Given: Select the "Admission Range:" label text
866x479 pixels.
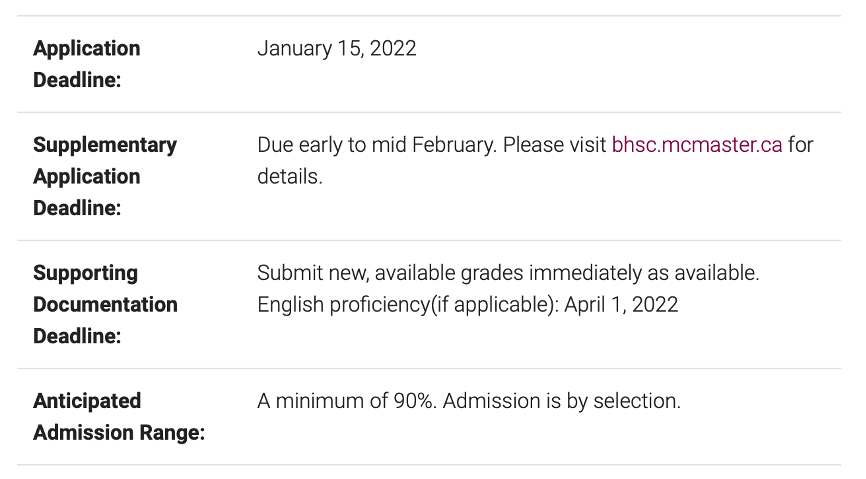Looking at the screenshot, I should 119,433.
